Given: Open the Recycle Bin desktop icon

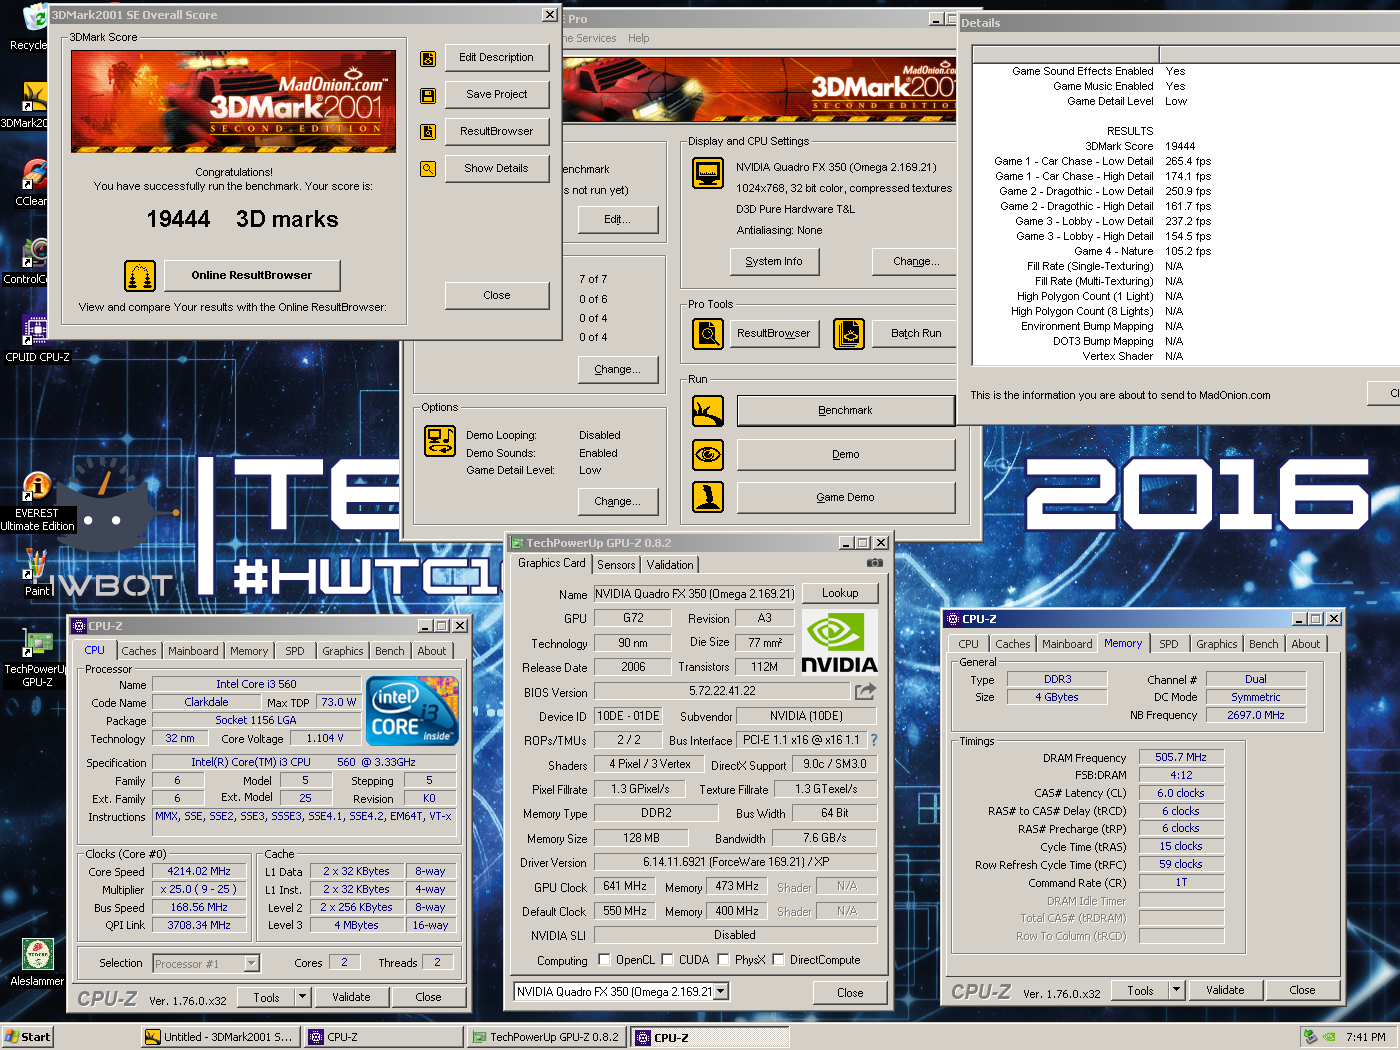Looking at the screenshot, I should pyautogui.click(x=30, y=27).
